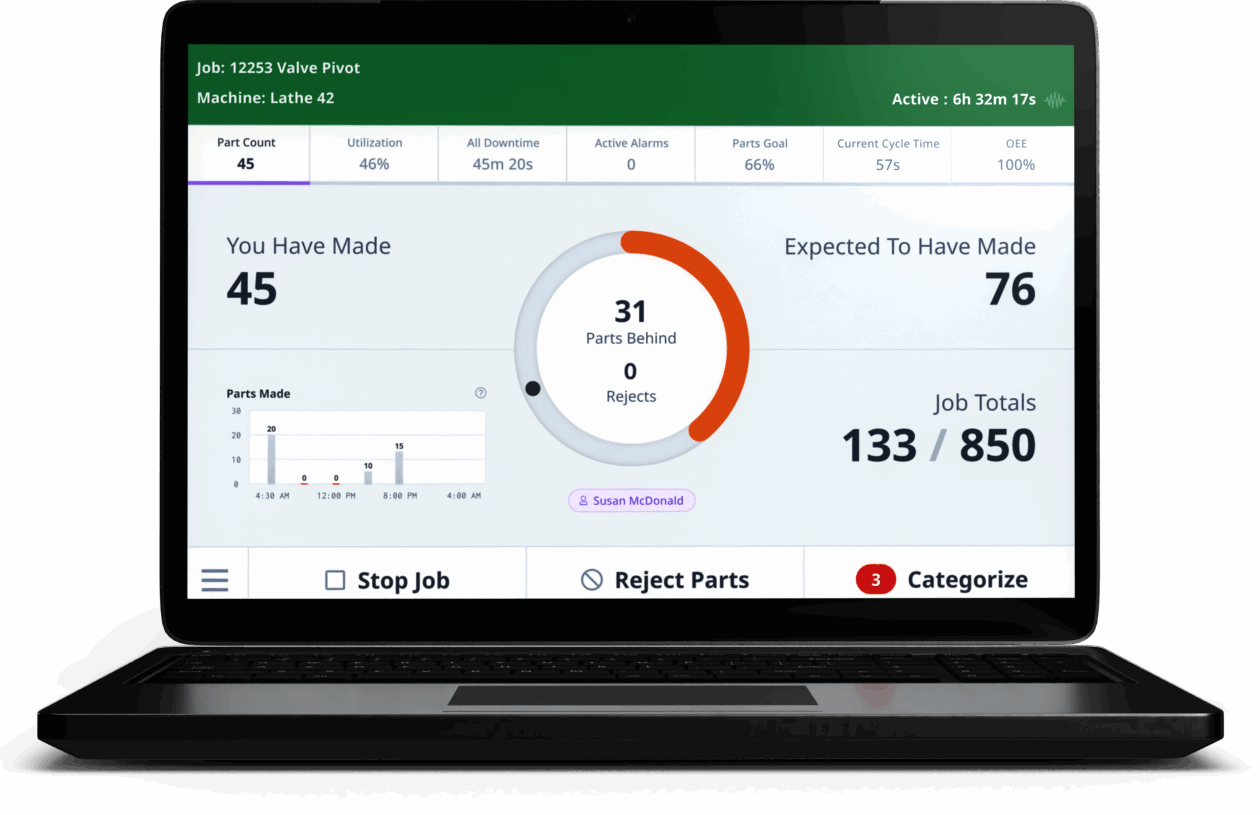Select the Parts Goal tab
This screenshot has width=1260, height=815.
point(759,153)
